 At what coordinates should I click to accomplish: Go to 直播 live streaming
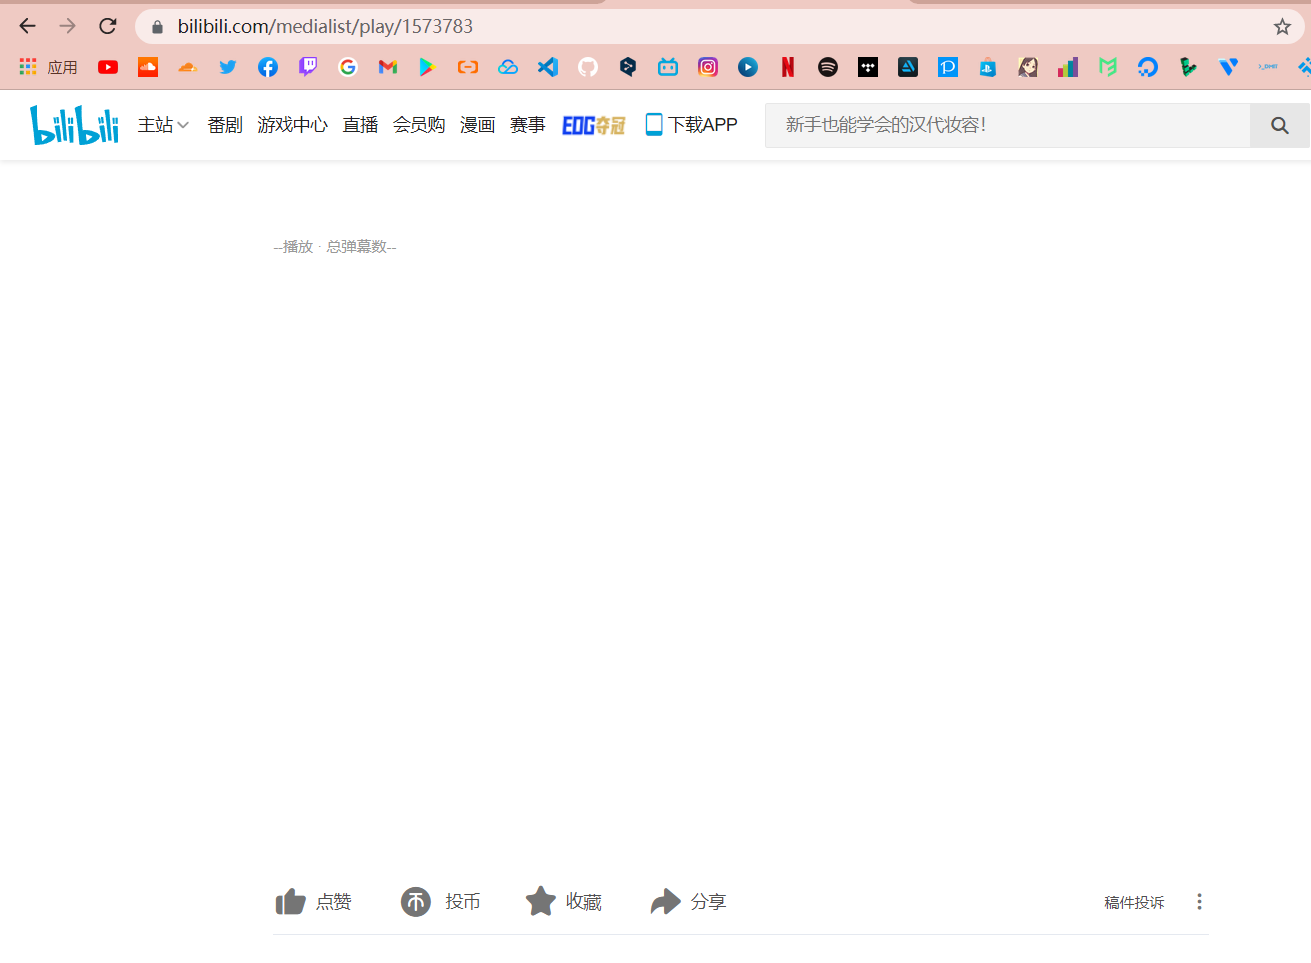pyautogui.click(x=360, y=125)
